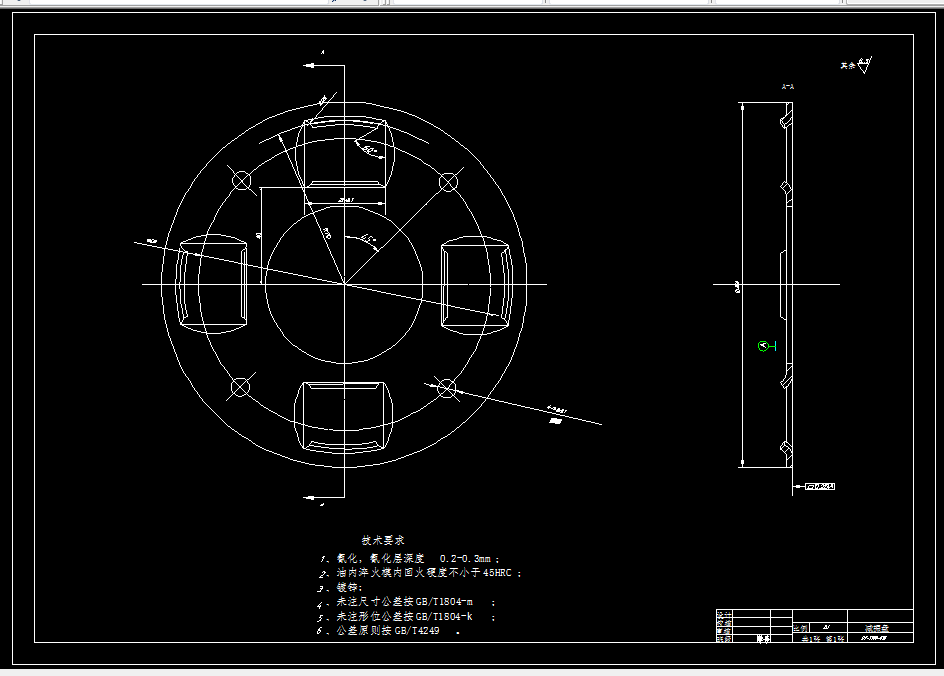The height and width of the screenshot is (676, 944).
Task: Select the 共1张 第1张 sheet count text
Action: click(x=822, y=639)
